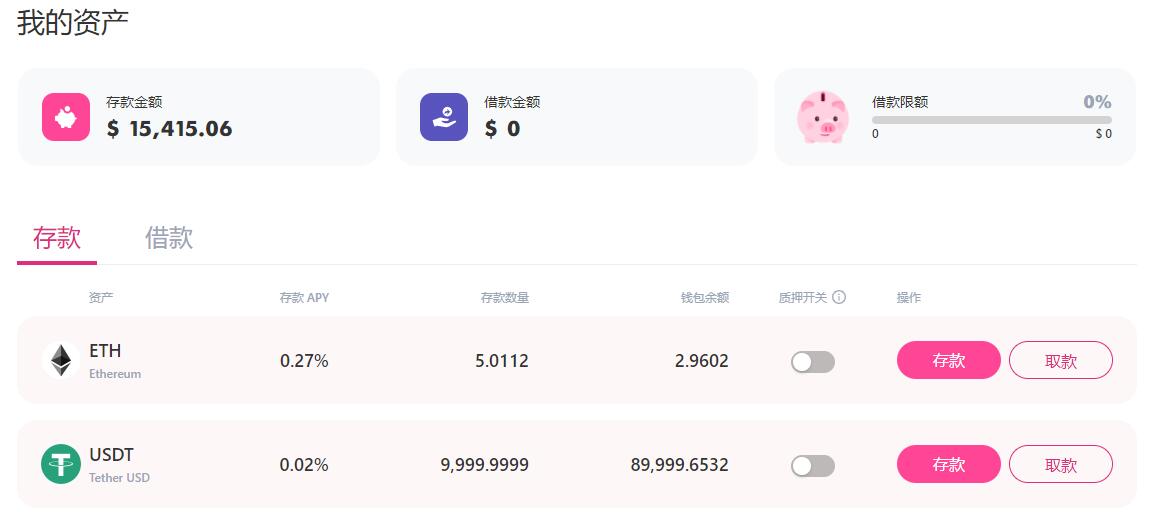Click the pink pig borrow limit illustration
Image resolution: width=1169 pixels, height=512 pixels.
pos(822,117)
